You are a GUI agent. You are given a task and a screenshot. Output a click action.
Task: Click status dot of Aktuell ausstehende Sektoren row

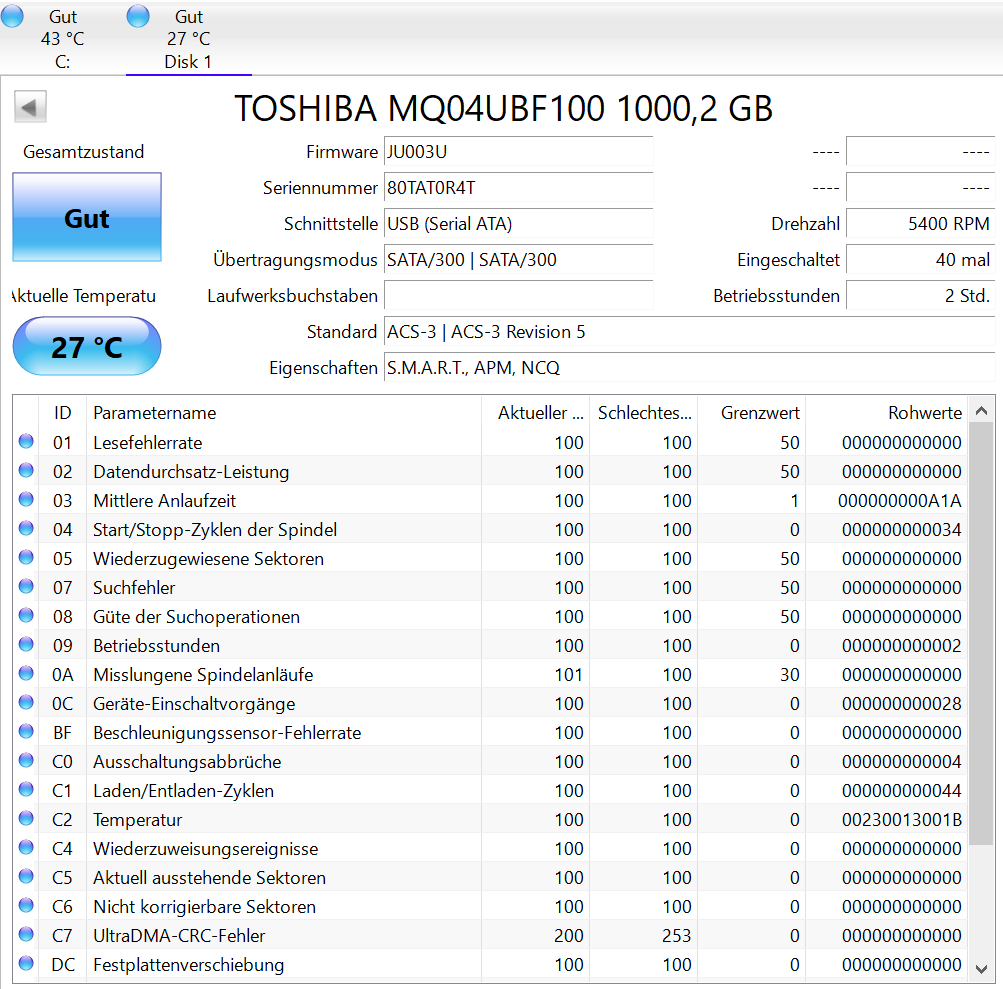(x=26, y=876)
